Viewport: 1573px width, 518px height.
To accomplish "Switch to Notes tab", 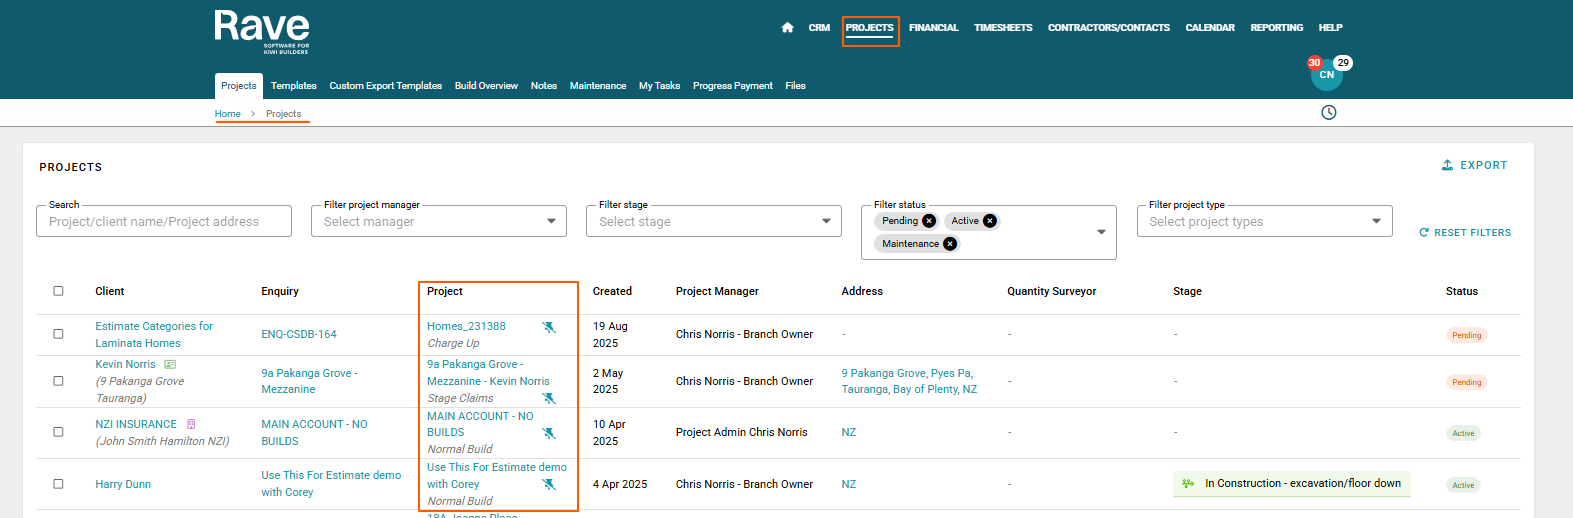I will coord(544,86).
